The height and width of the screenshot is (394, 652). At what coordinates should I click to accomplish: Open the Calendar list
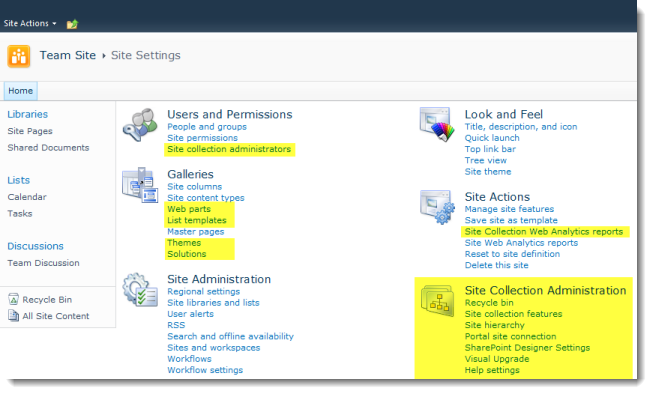coord(27,197)
